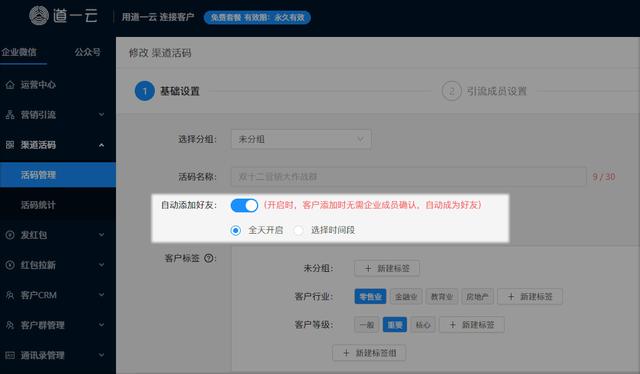Click the 红包拉新 sidebar icon
Screen dimensions: 640x374
point(10,265)
